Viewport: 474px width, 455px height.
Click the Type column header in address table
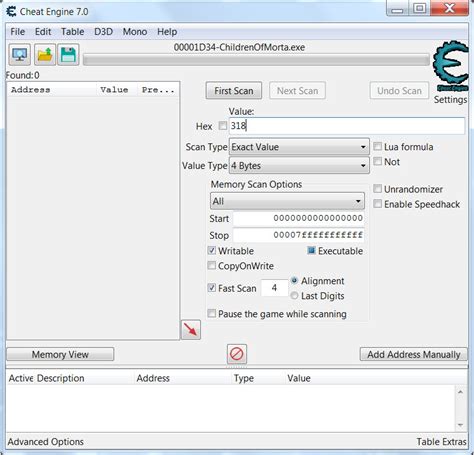click(244, 378)
